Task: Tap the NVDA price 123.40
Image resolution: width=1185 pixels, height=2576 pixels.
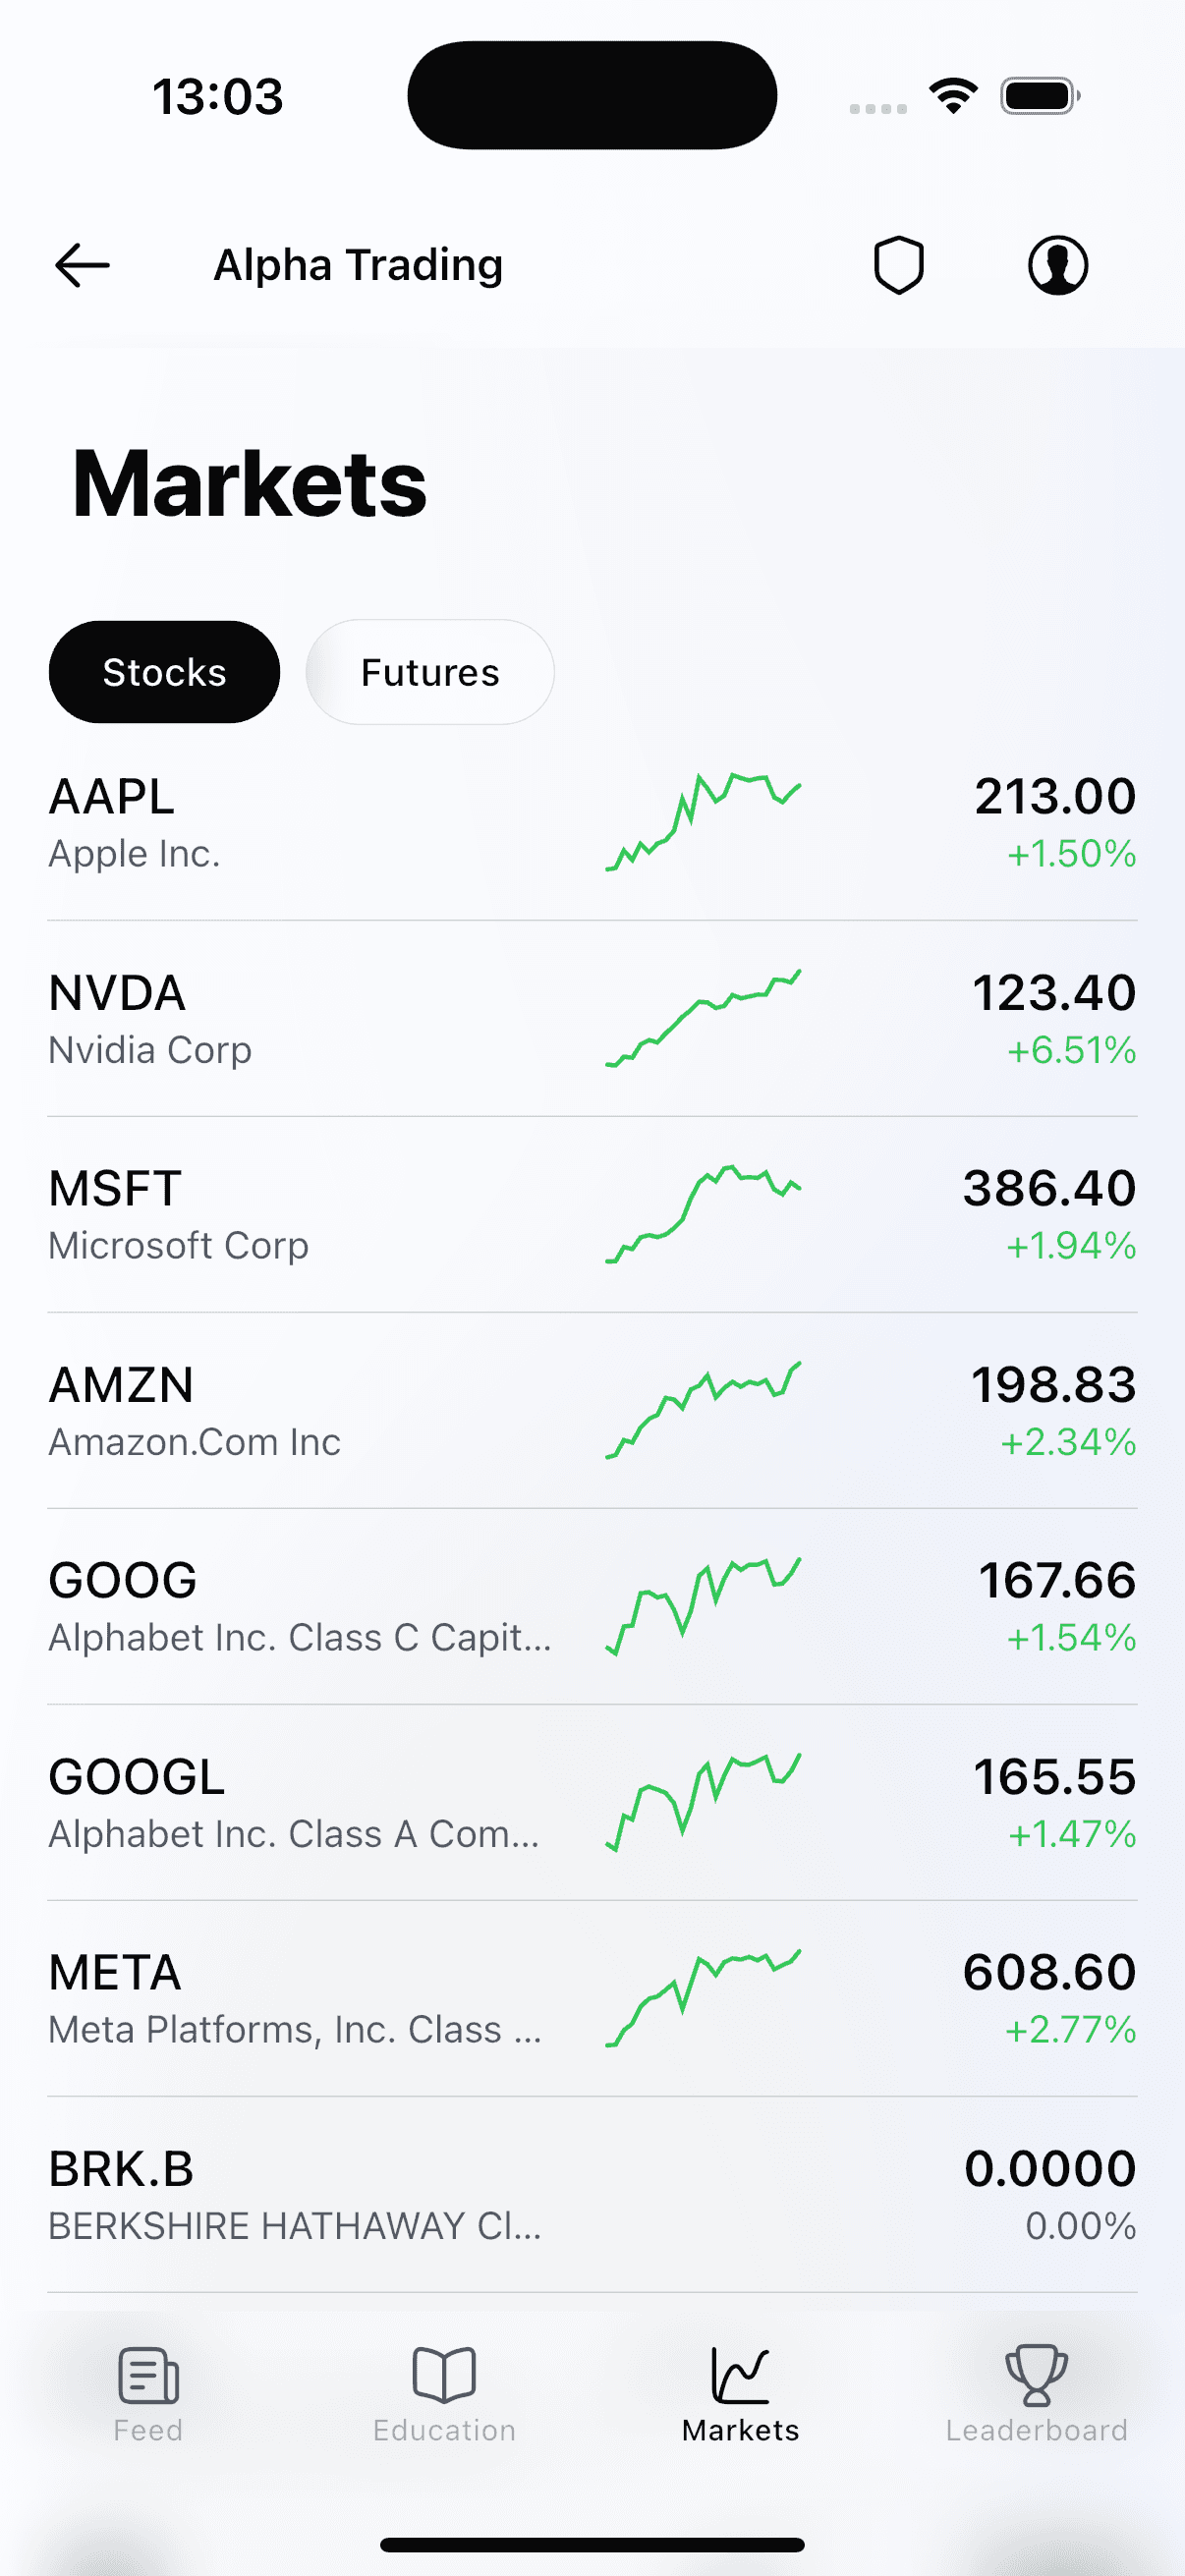Action: (1054, 993)
